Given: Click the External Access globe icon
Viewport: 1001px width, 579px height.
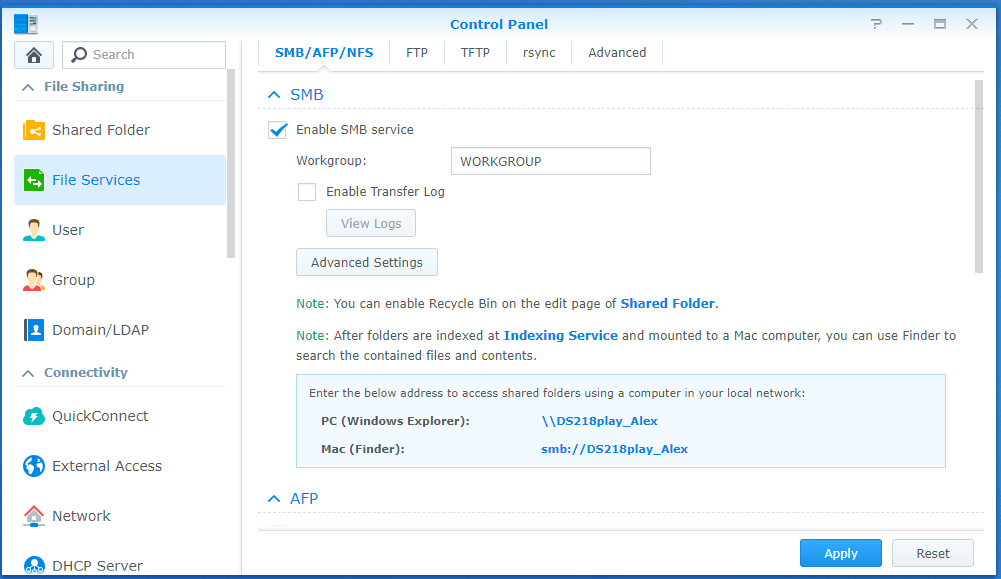Looking at the screenshot, I should tap(34, 466).
